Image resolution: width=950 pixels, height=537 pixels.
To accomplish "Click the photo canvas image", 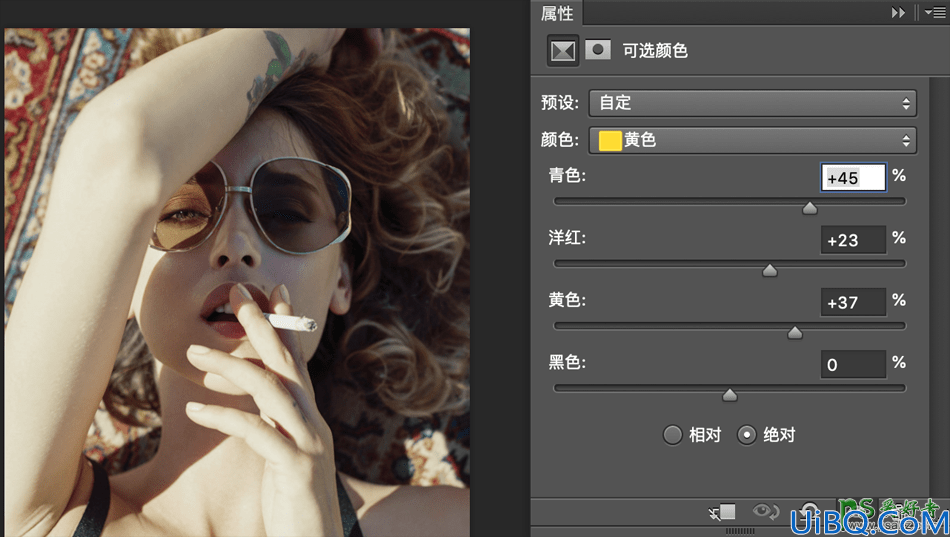I will (x=237, y=282).
